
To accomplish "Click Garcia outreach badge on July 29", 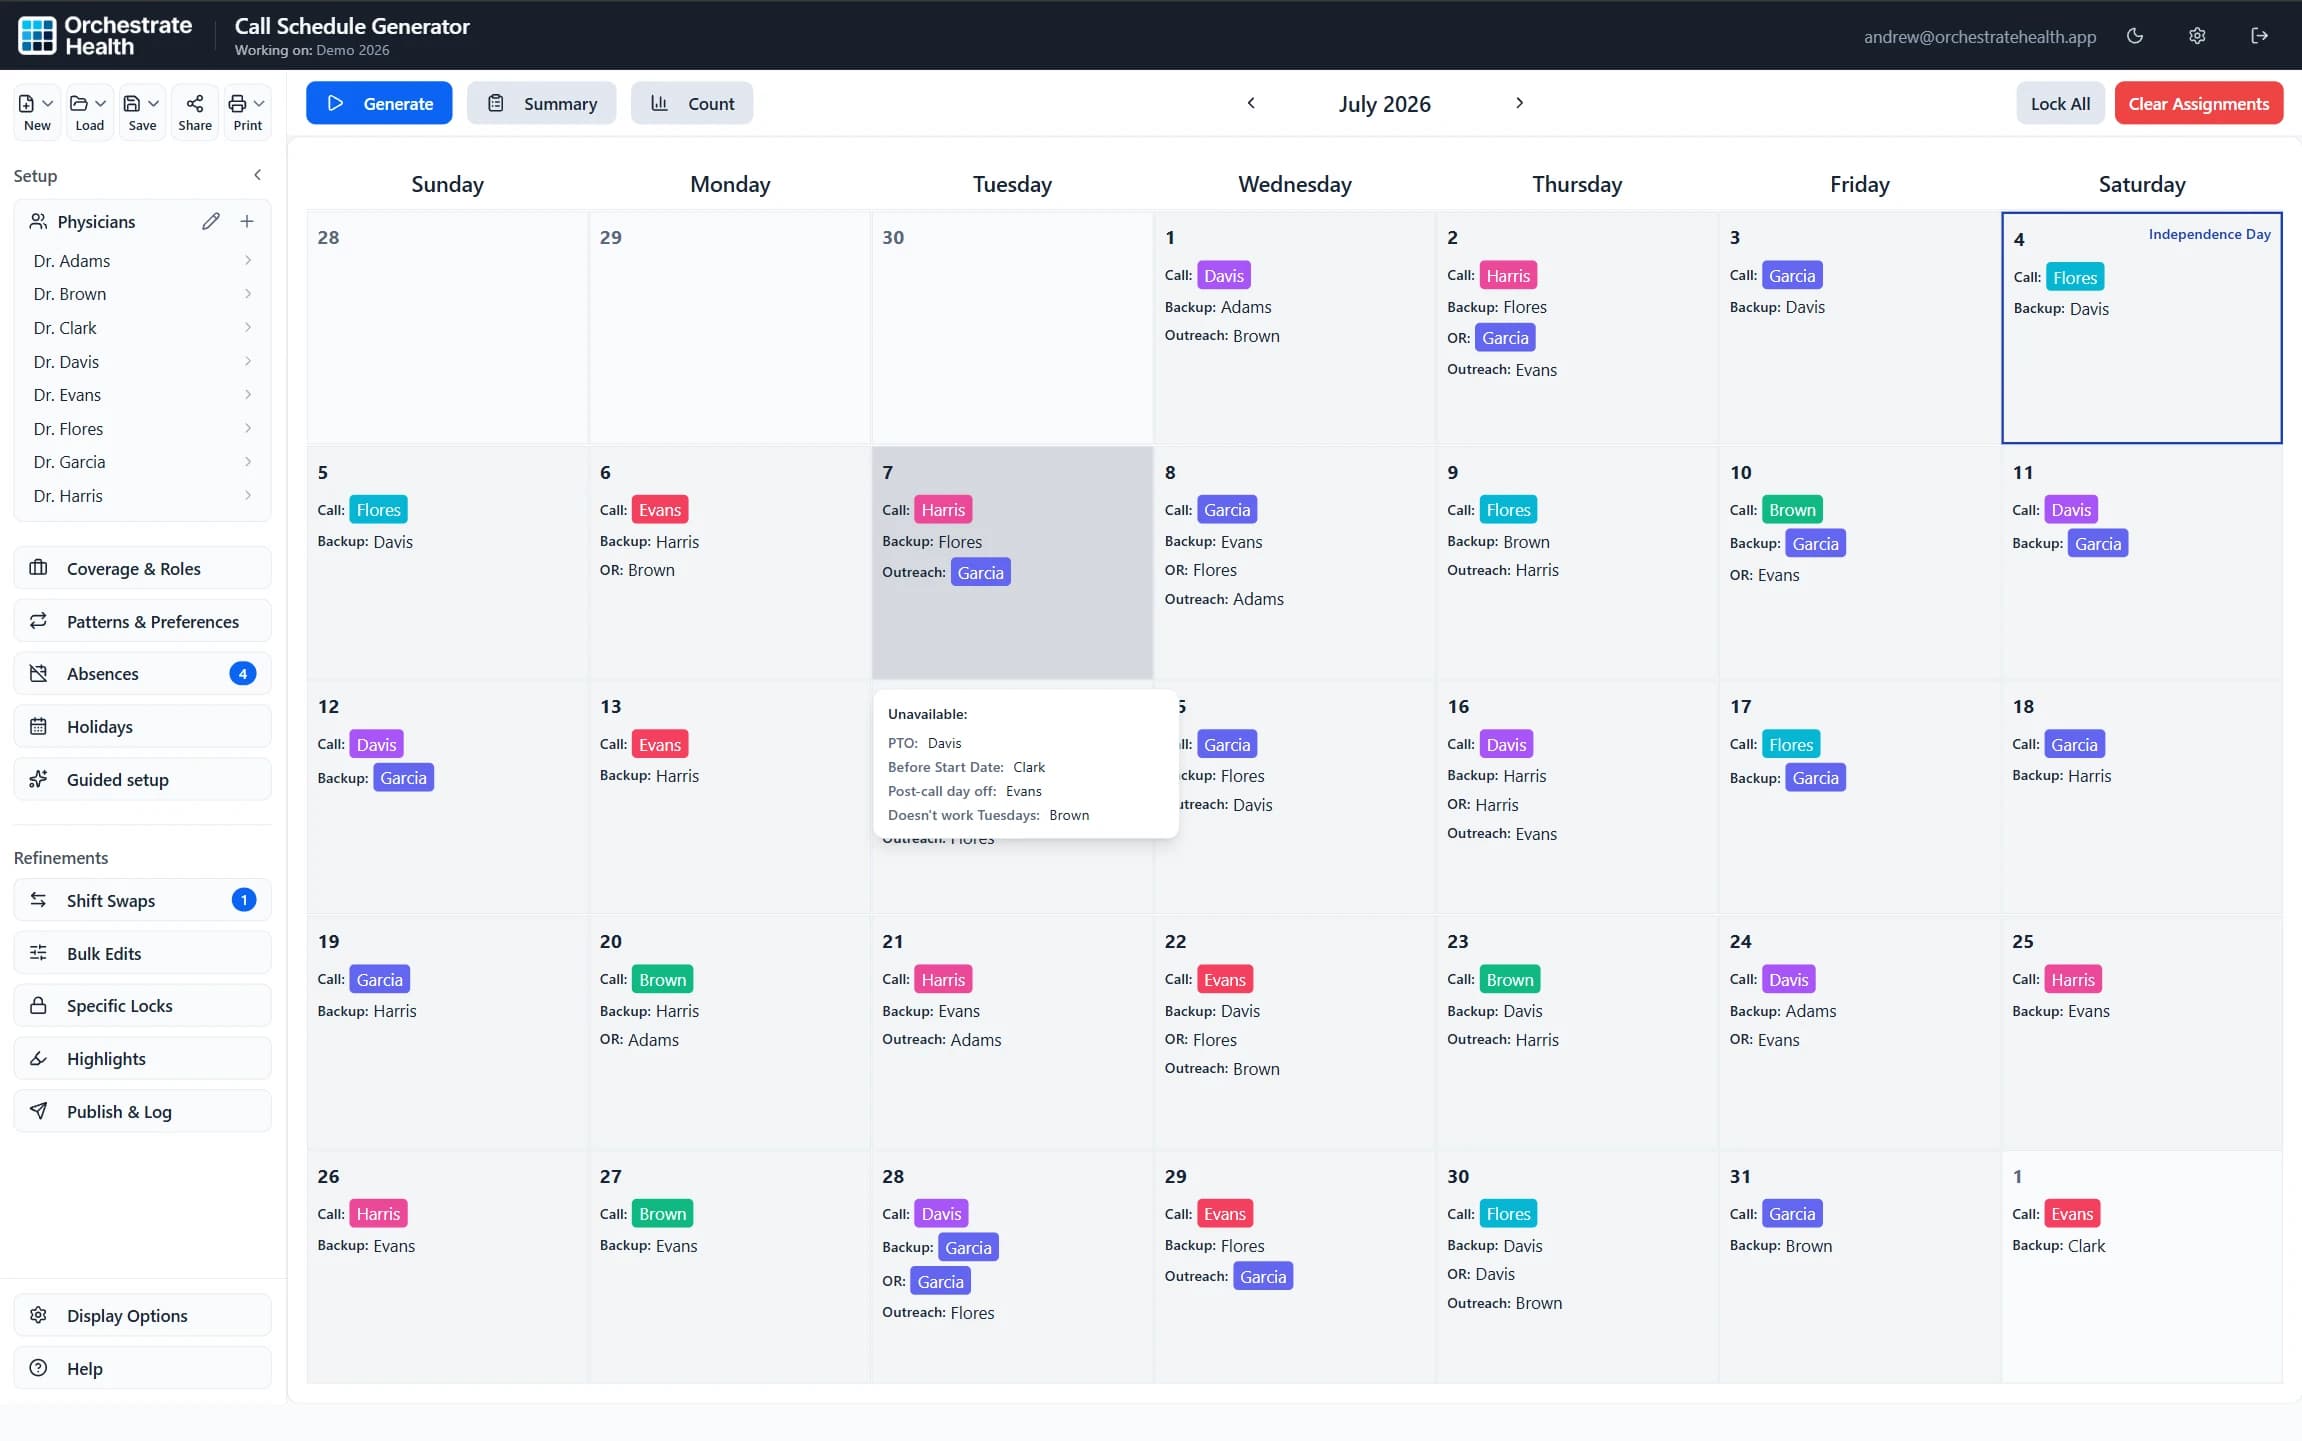I will coord(1263,1276).
